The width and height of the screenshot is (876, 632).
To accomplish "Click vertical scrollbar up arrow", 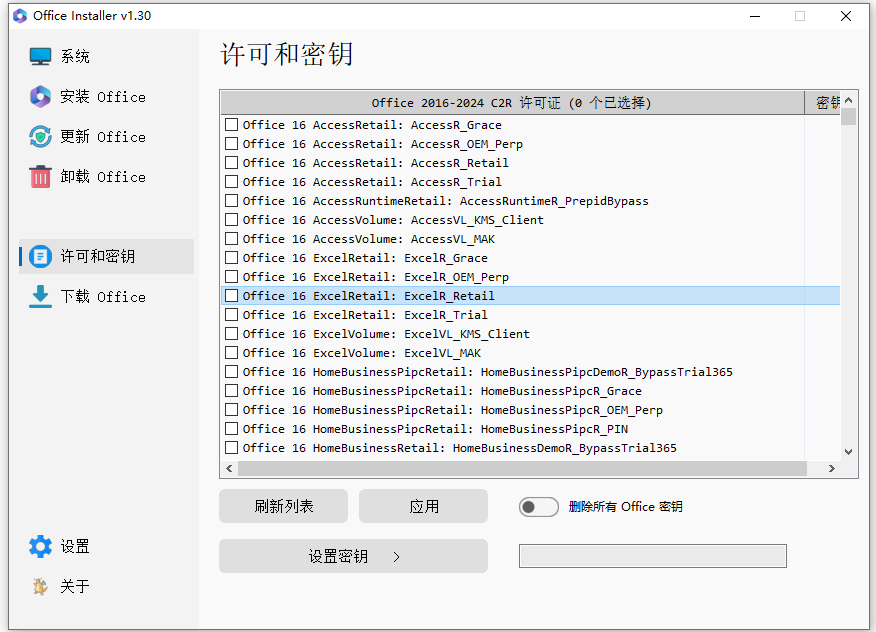I will 849,100.
